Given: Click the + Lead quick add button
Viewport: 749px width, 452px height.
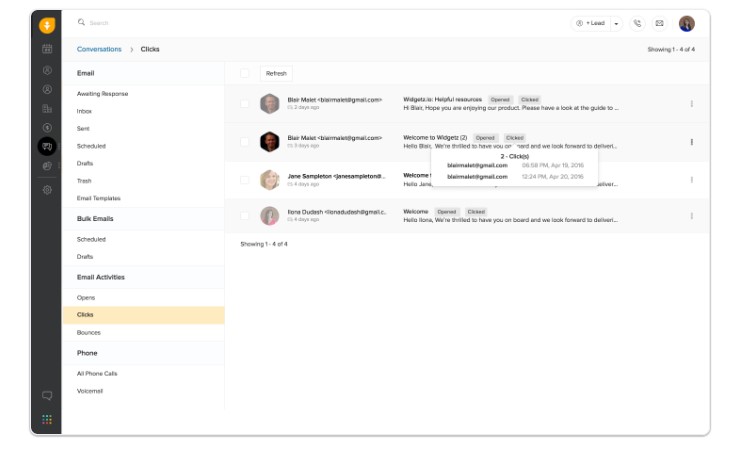Looking at the screenshot, I should (592, 23).
